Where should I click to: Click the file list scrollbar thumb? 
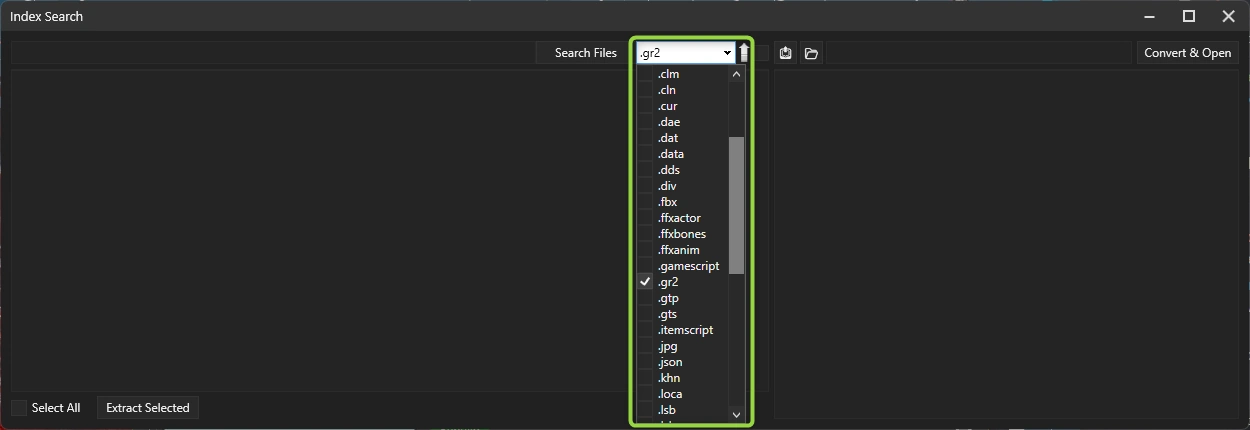(x=736, y=205)
